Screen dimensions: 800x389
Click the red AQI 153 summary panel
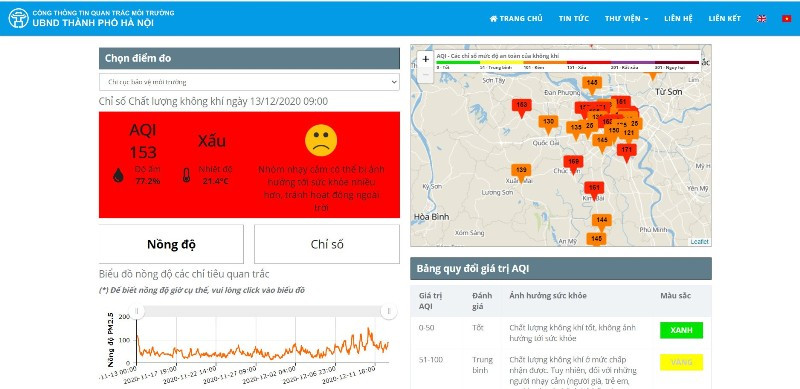coord(249,165)
